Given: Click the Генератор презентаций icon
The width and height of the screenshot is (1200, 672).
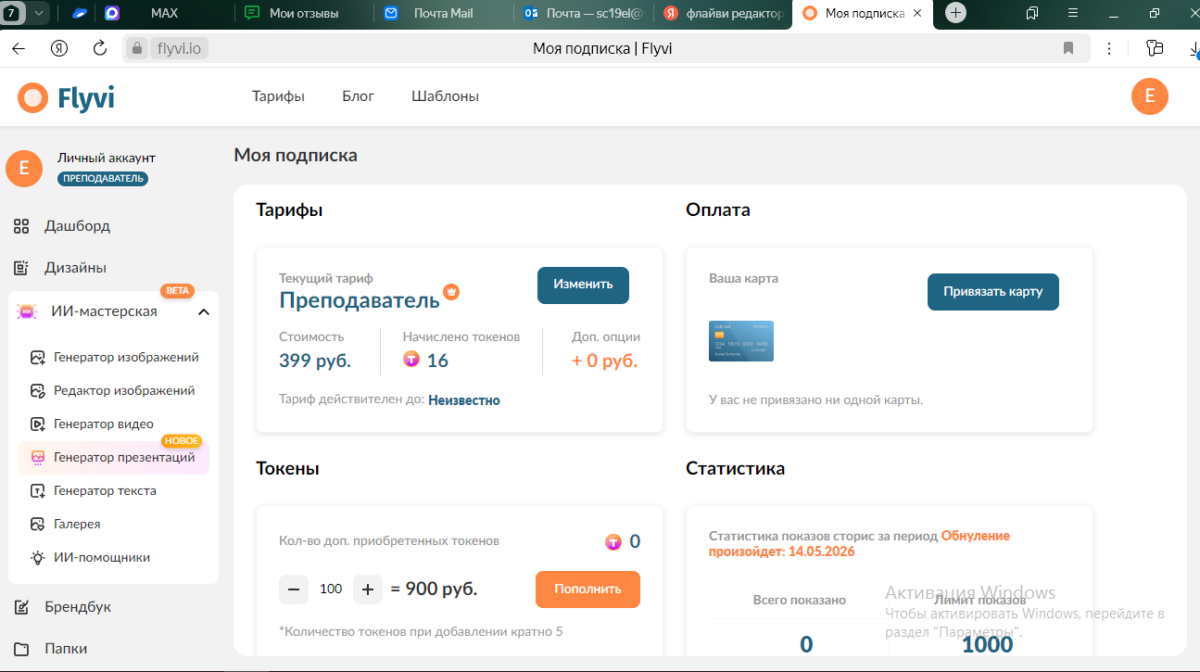Looking at the screenshot, I should pos(38,457).
